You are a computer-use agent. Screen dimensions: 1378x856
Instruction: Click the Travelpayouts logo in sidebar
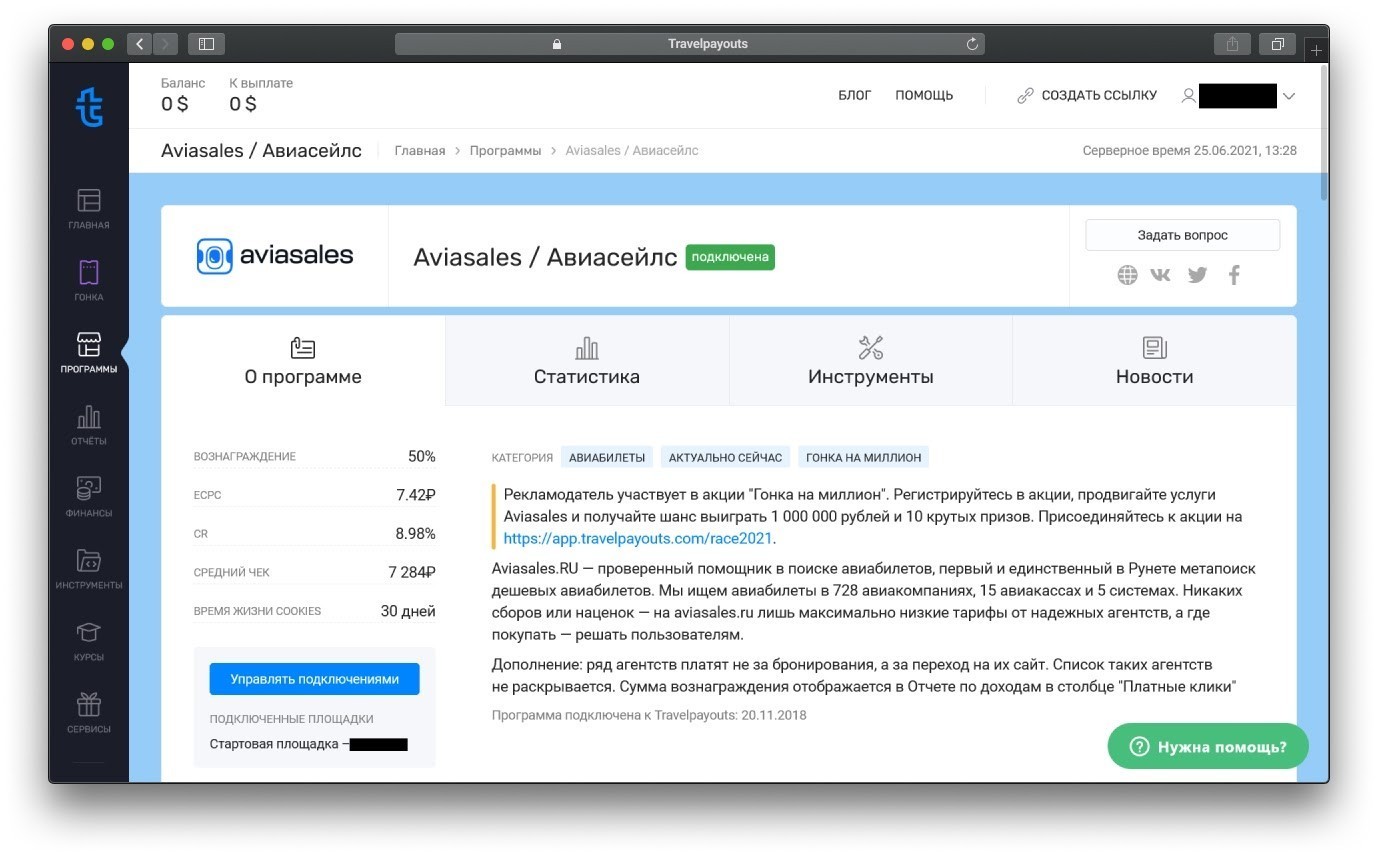[89, 107]
